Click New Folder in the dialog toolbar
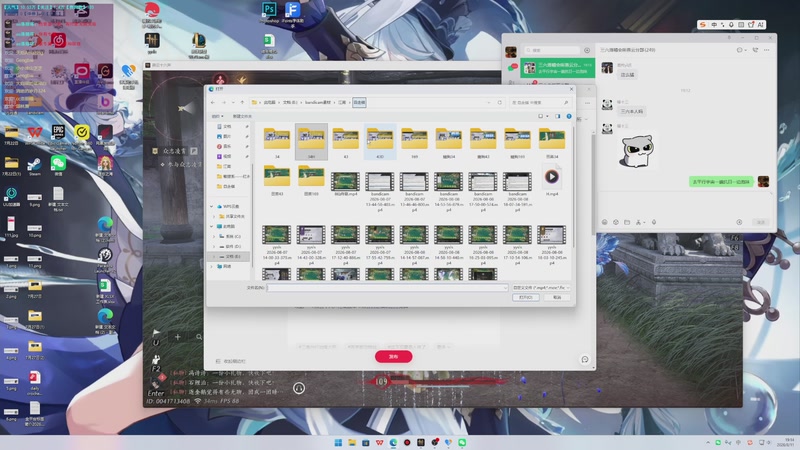 (x=242, y=116)
